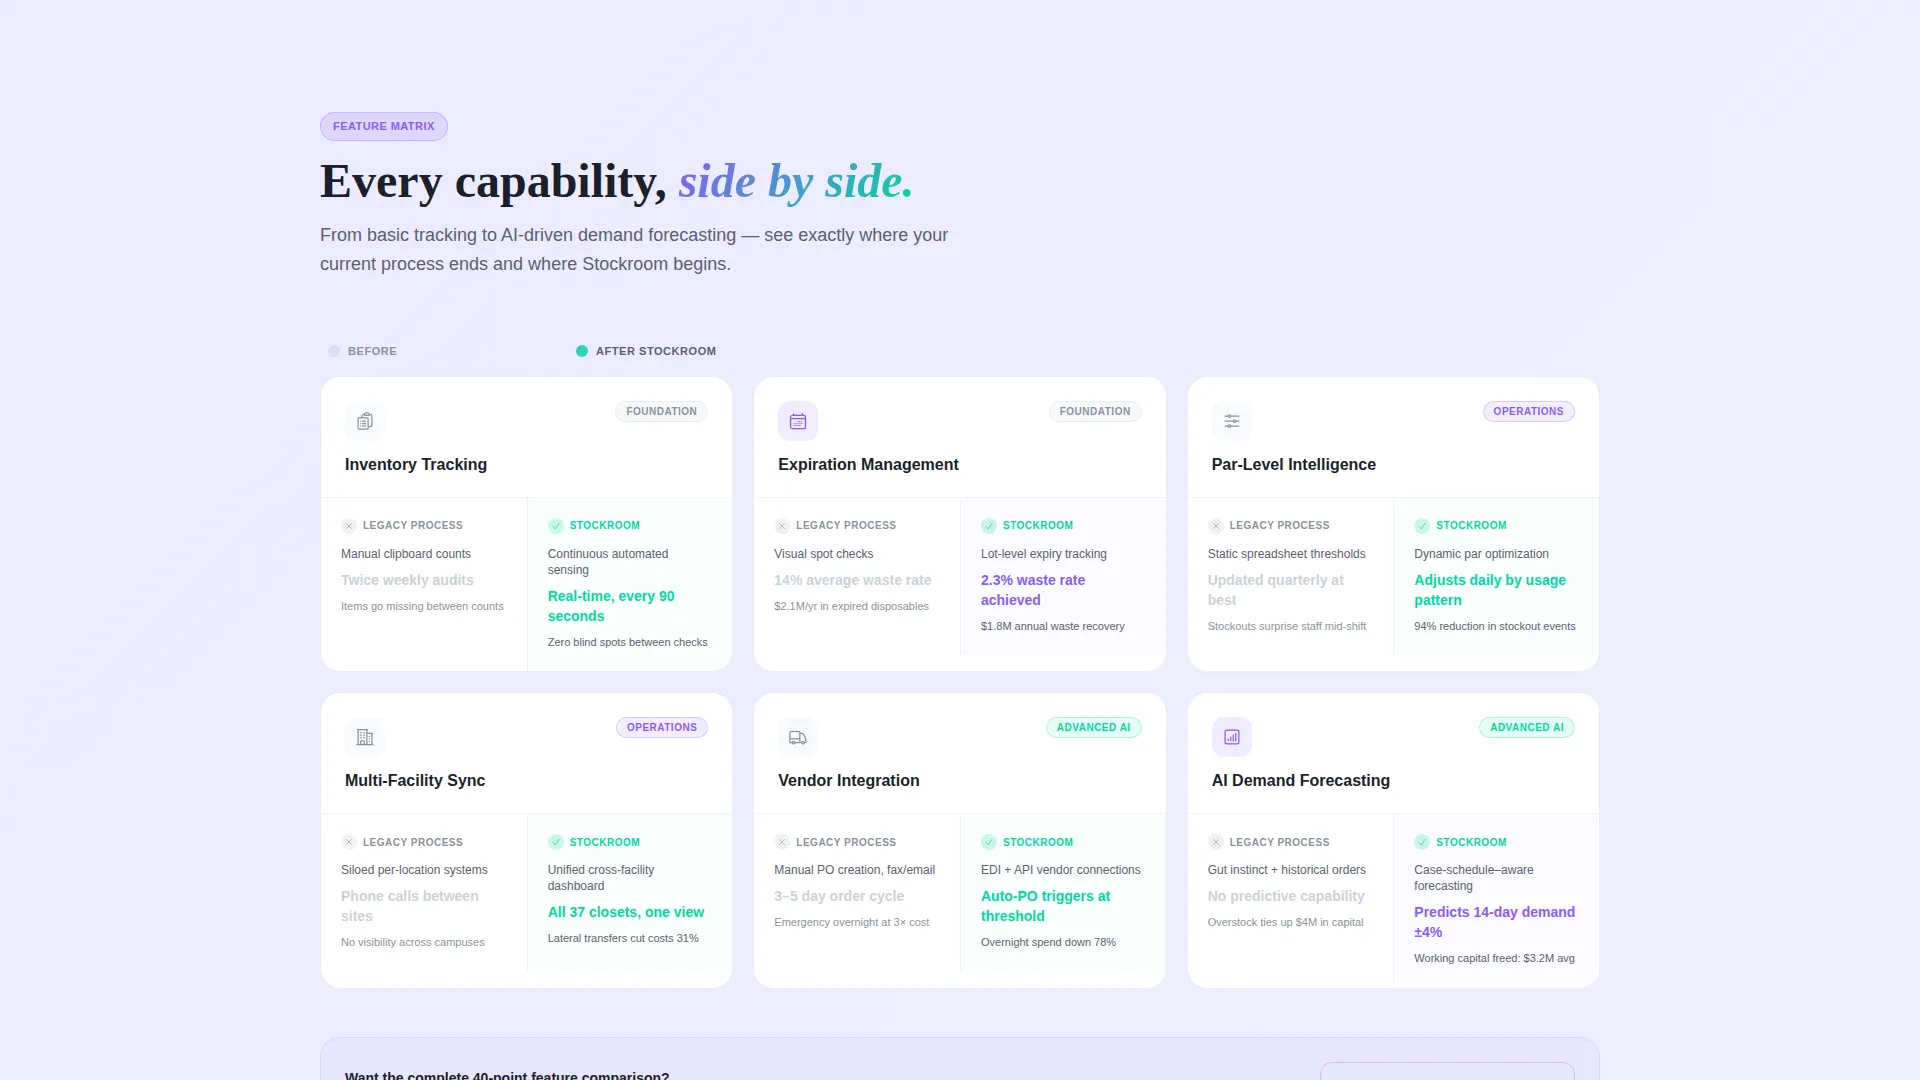Select the AI Demand Forecasting card title

pos(1300,780)
